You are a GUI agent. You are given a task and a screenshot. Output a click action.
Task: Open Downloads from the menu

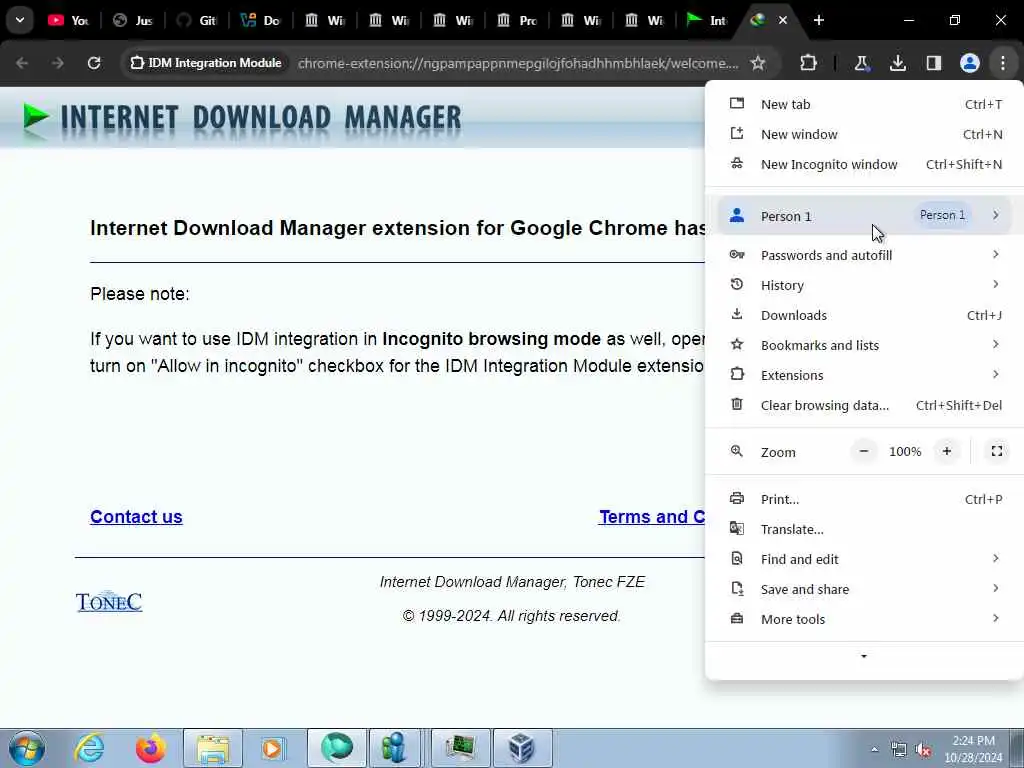point(865,315)
